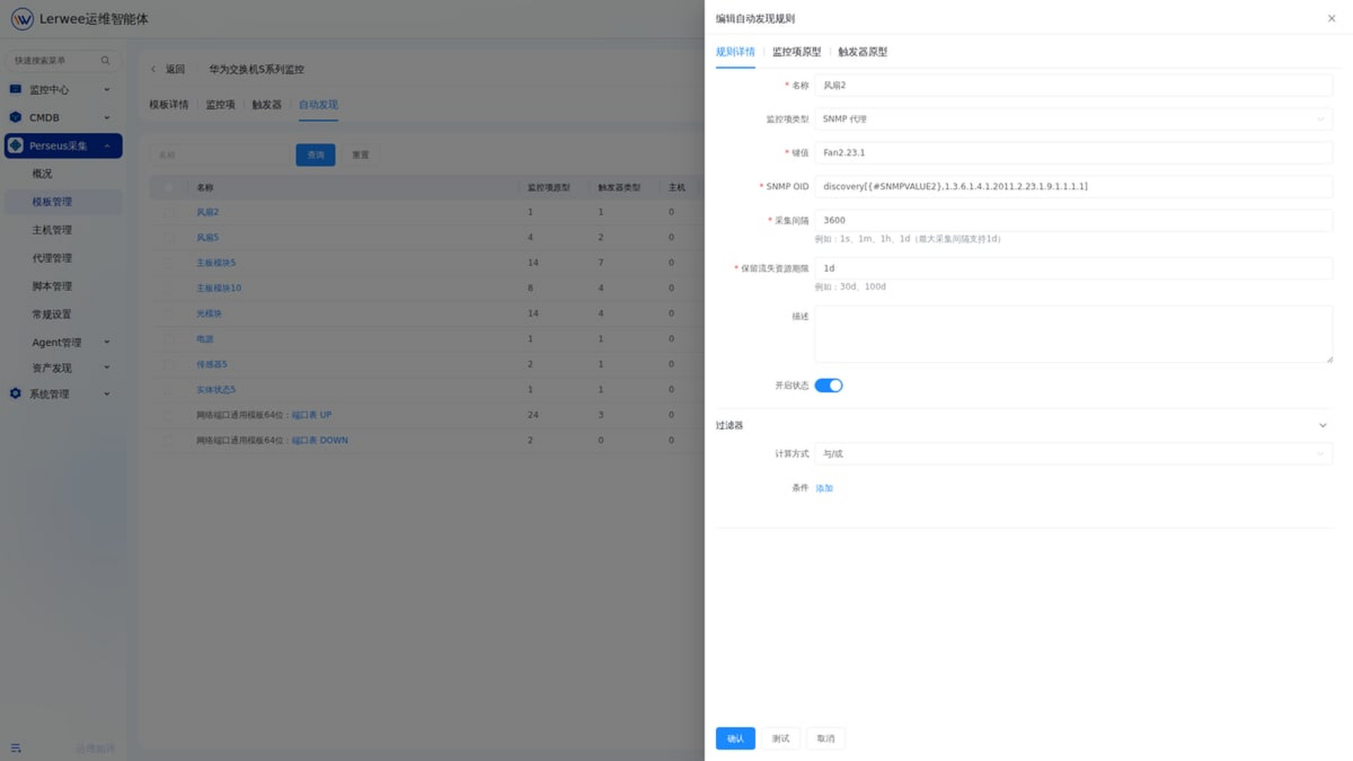Click the 重置 button
1353x761 pixels.
tap(360, 155)
